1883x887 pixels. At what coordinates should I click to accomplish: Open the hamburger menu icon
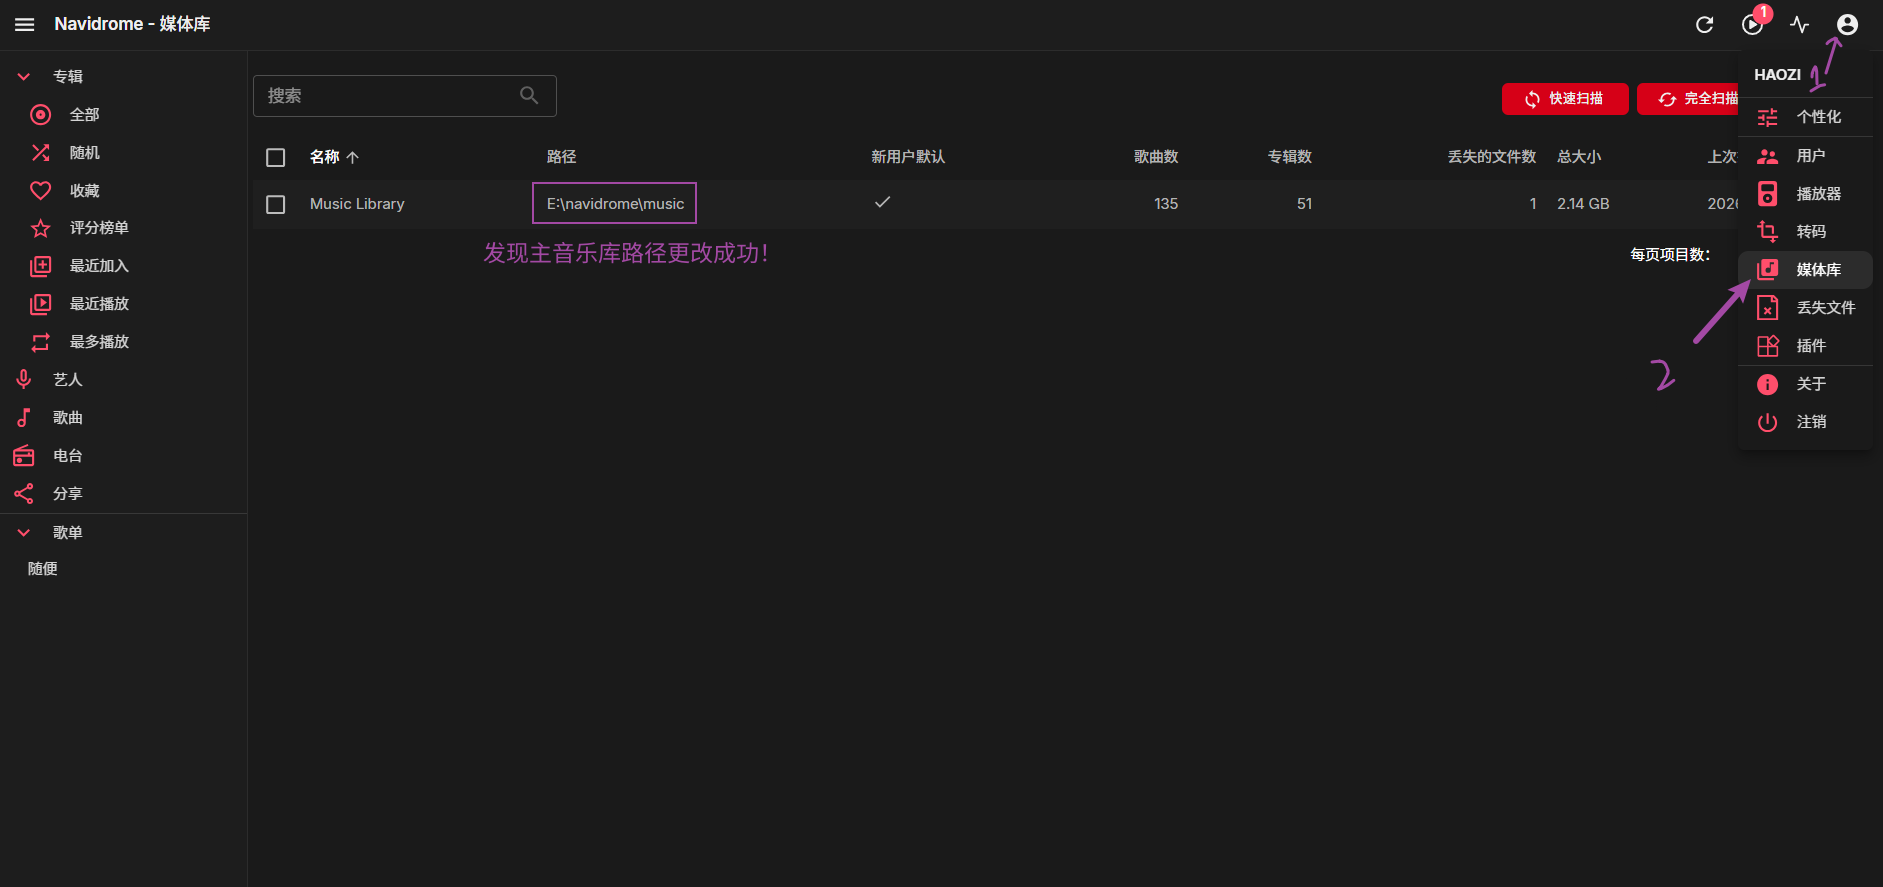tap(25, 24)
